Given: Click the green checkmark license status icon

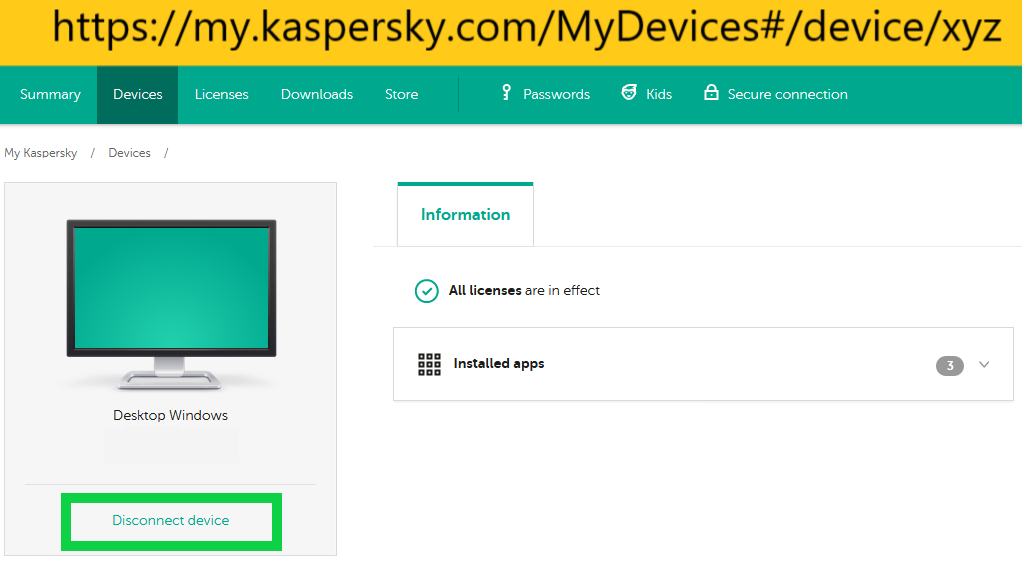Looking at the screenshot, I should [426, 291].
